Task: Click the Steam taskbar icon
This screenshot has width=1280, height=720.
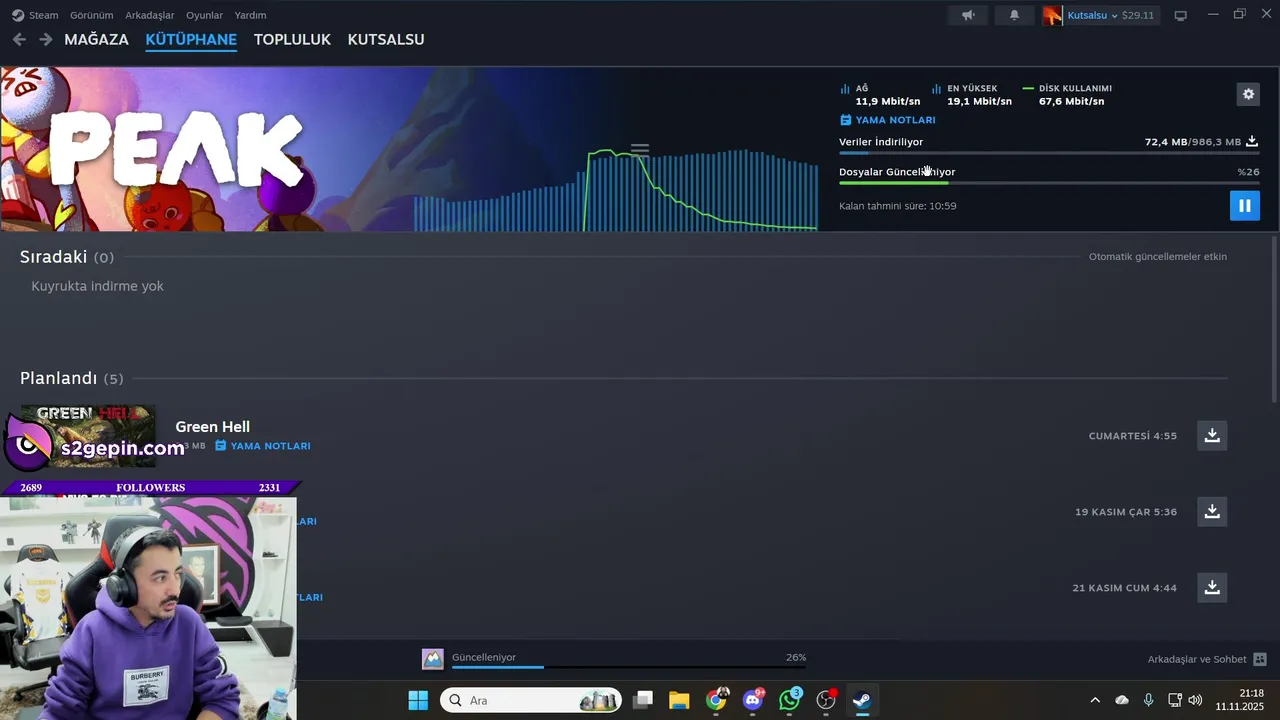Action: [862, 700]
